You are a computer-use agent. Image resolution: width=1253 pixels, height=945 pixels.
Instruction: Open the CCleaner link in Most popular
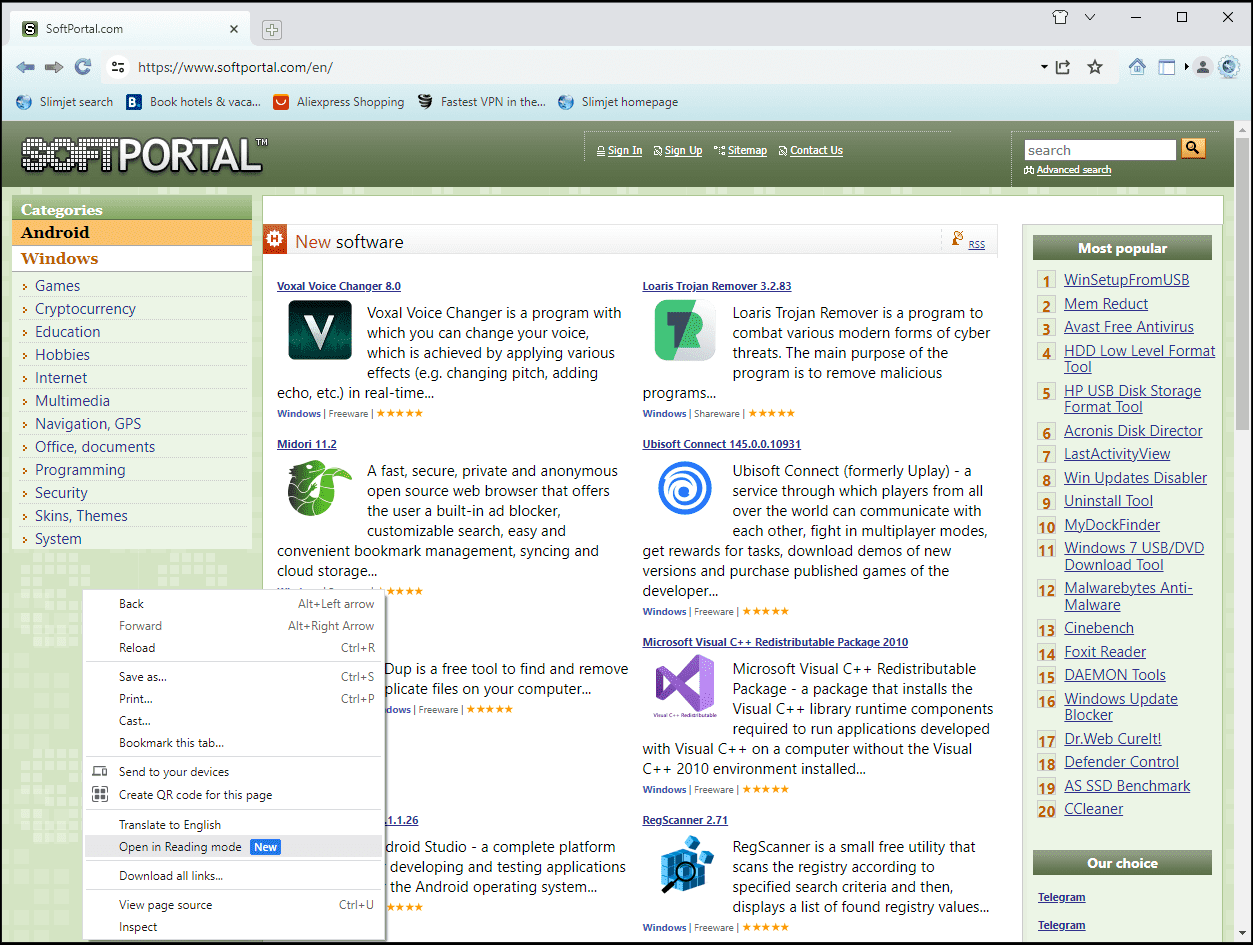1093,809
